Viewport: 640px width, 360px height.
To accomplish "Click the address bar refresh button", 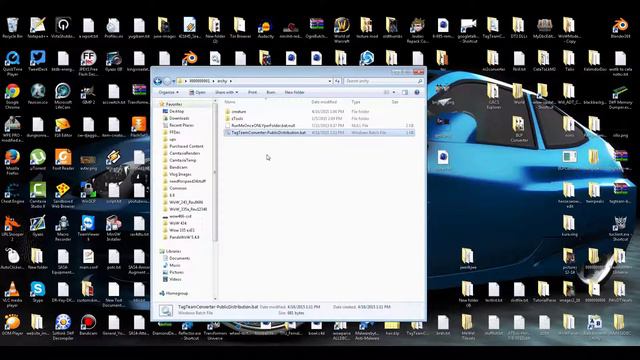I will point(338,81).
